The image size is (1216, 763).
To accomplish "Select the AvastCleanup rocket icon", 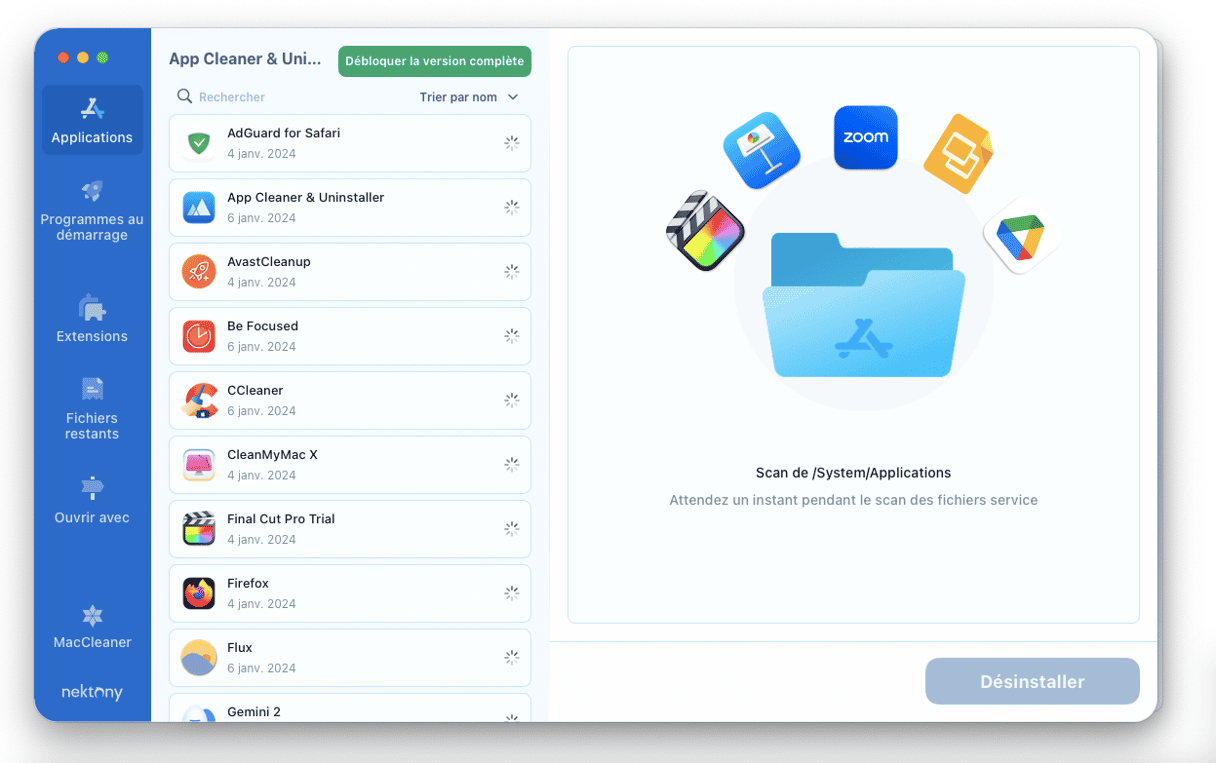I will click(199, 271).
